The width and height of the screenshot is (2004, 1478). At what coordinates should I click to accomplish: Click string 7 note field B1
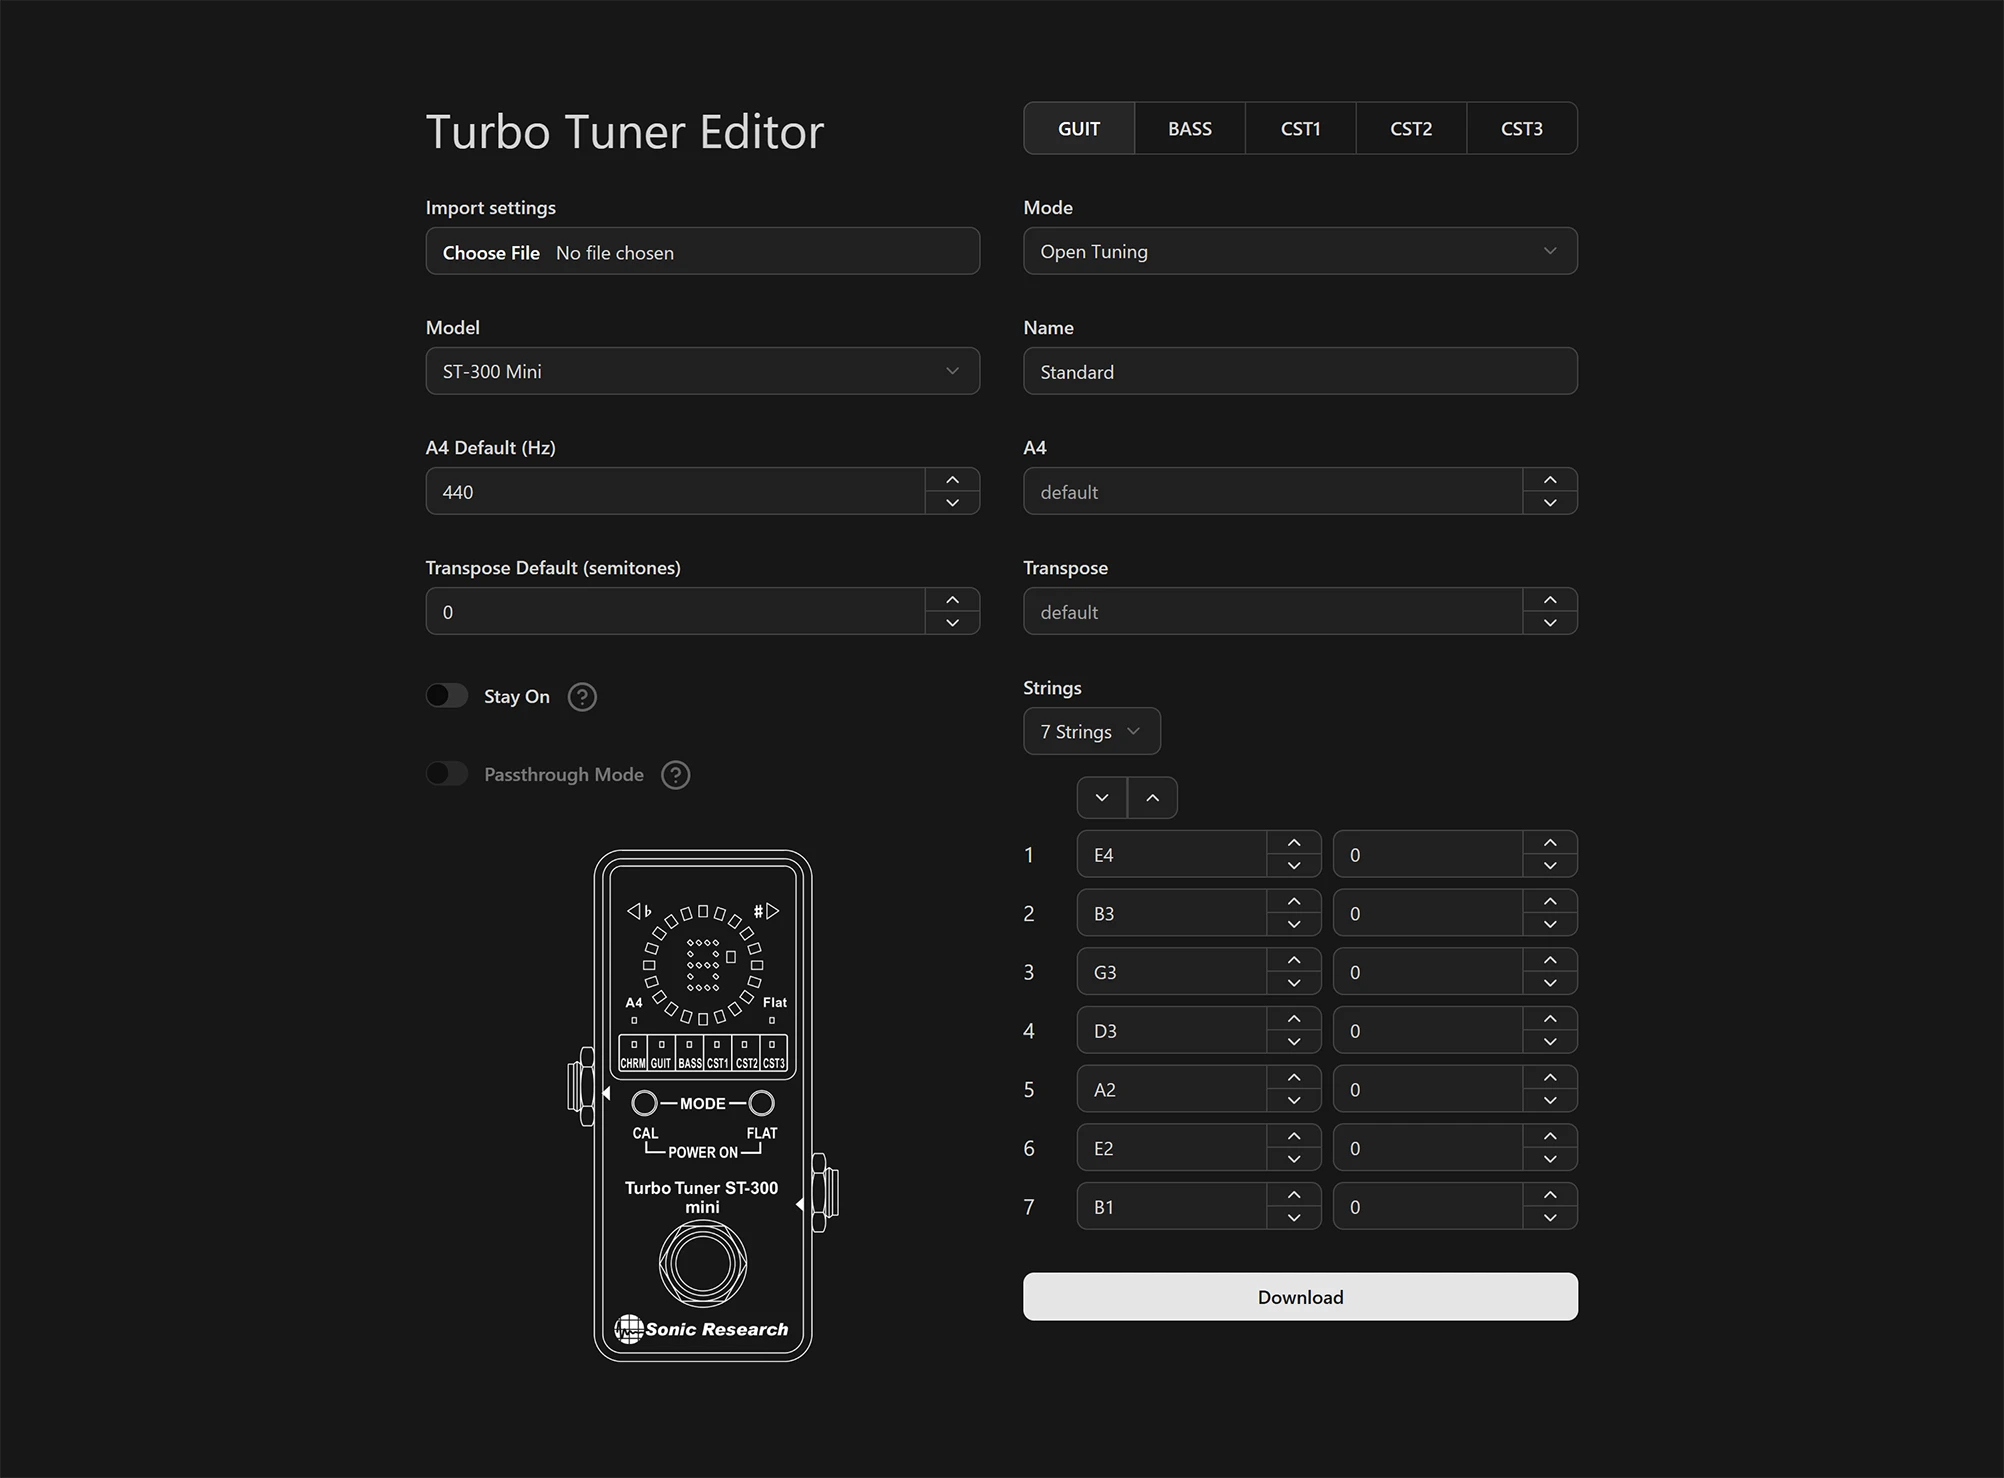(1172, 1206)
